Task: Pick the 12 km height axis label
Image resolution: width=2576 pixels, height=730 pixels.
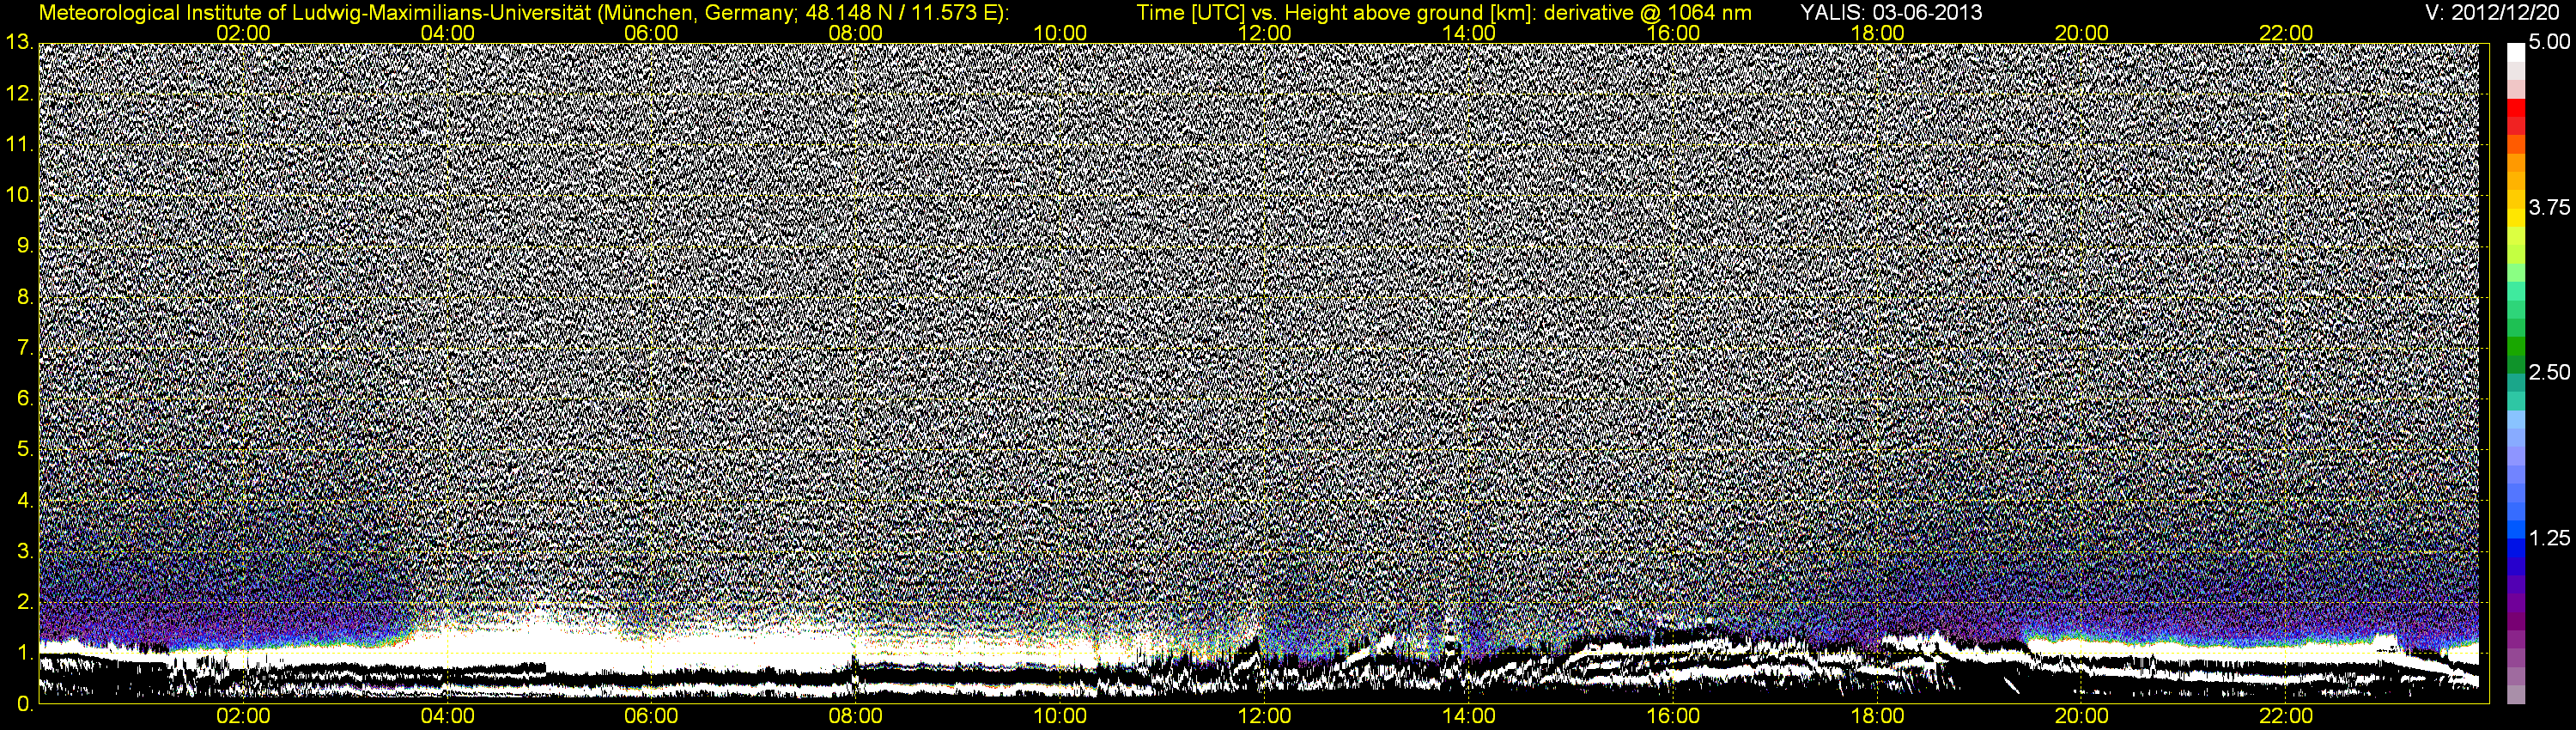Action: pyautogui.click(x=19, y=93)
